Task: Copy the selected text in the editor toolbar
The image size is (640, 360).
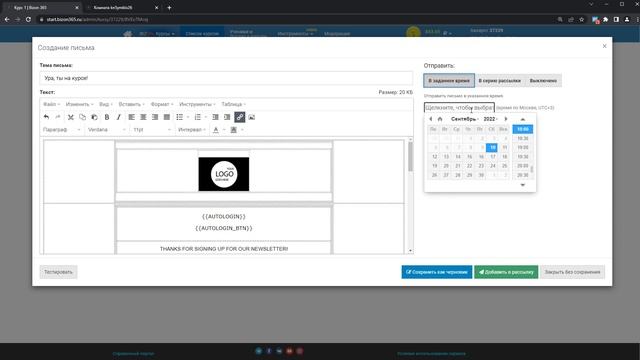Action: click(82, 117)
